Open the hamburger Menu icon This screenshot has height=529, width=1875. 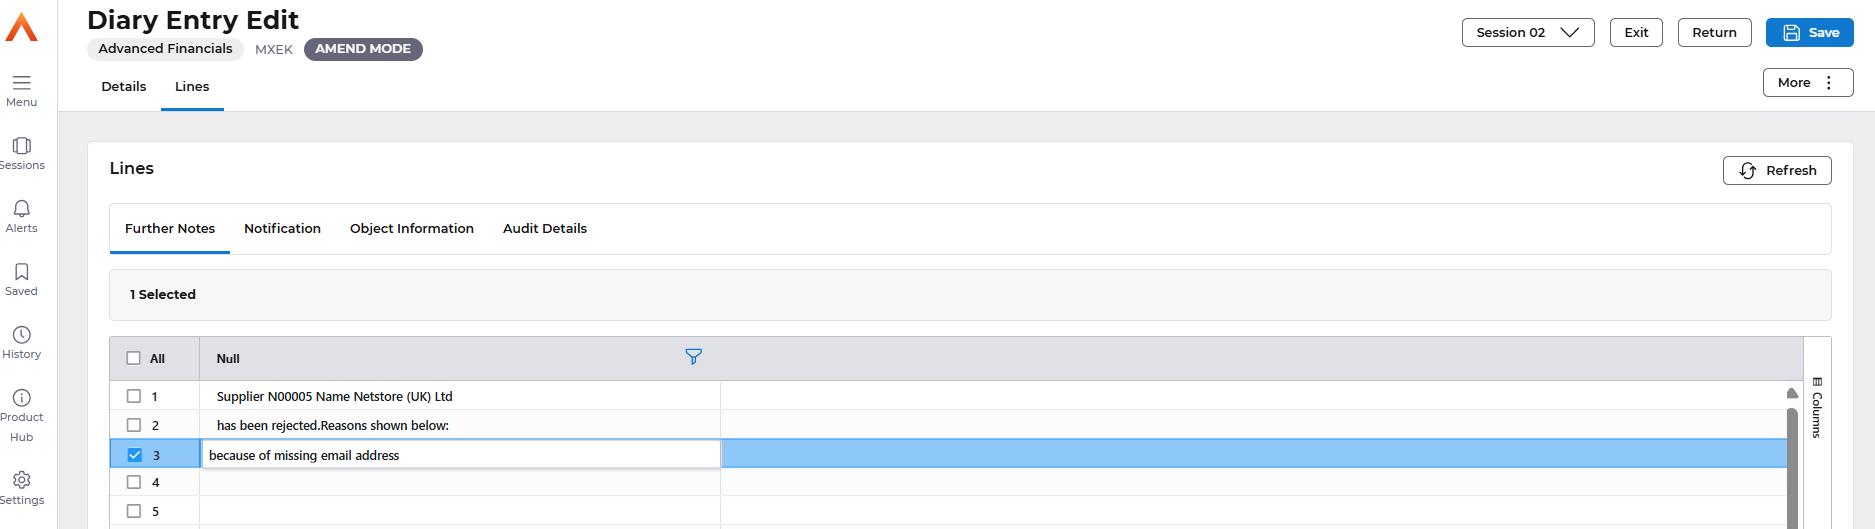point(21,82)
